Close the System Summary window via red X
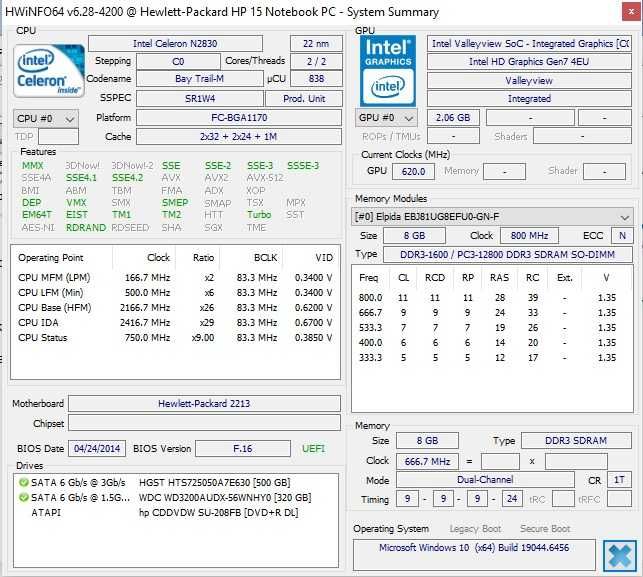Viewport: 643px width, 577px height. pos(632,12)
